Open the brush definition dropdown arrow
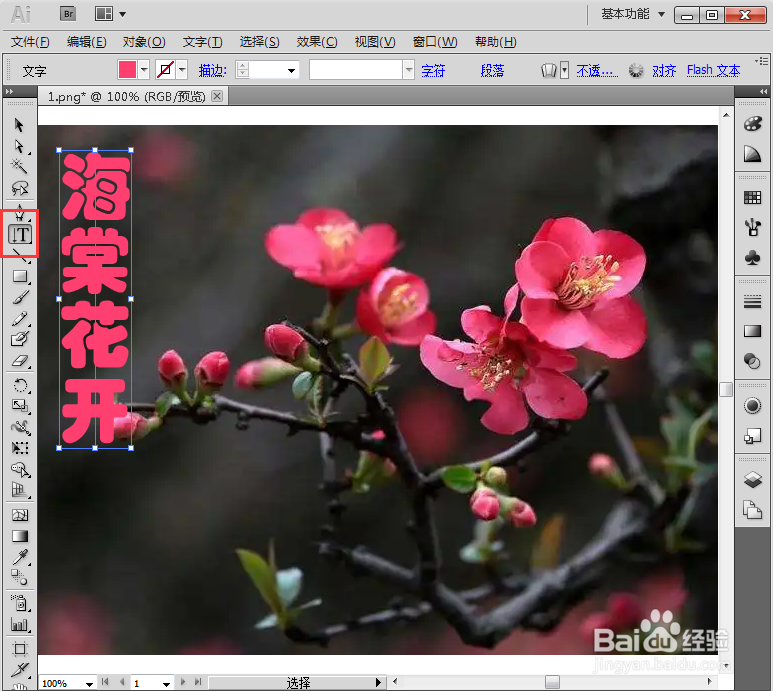Viewport: 773px width, 691px height. [x=409, y=70]
